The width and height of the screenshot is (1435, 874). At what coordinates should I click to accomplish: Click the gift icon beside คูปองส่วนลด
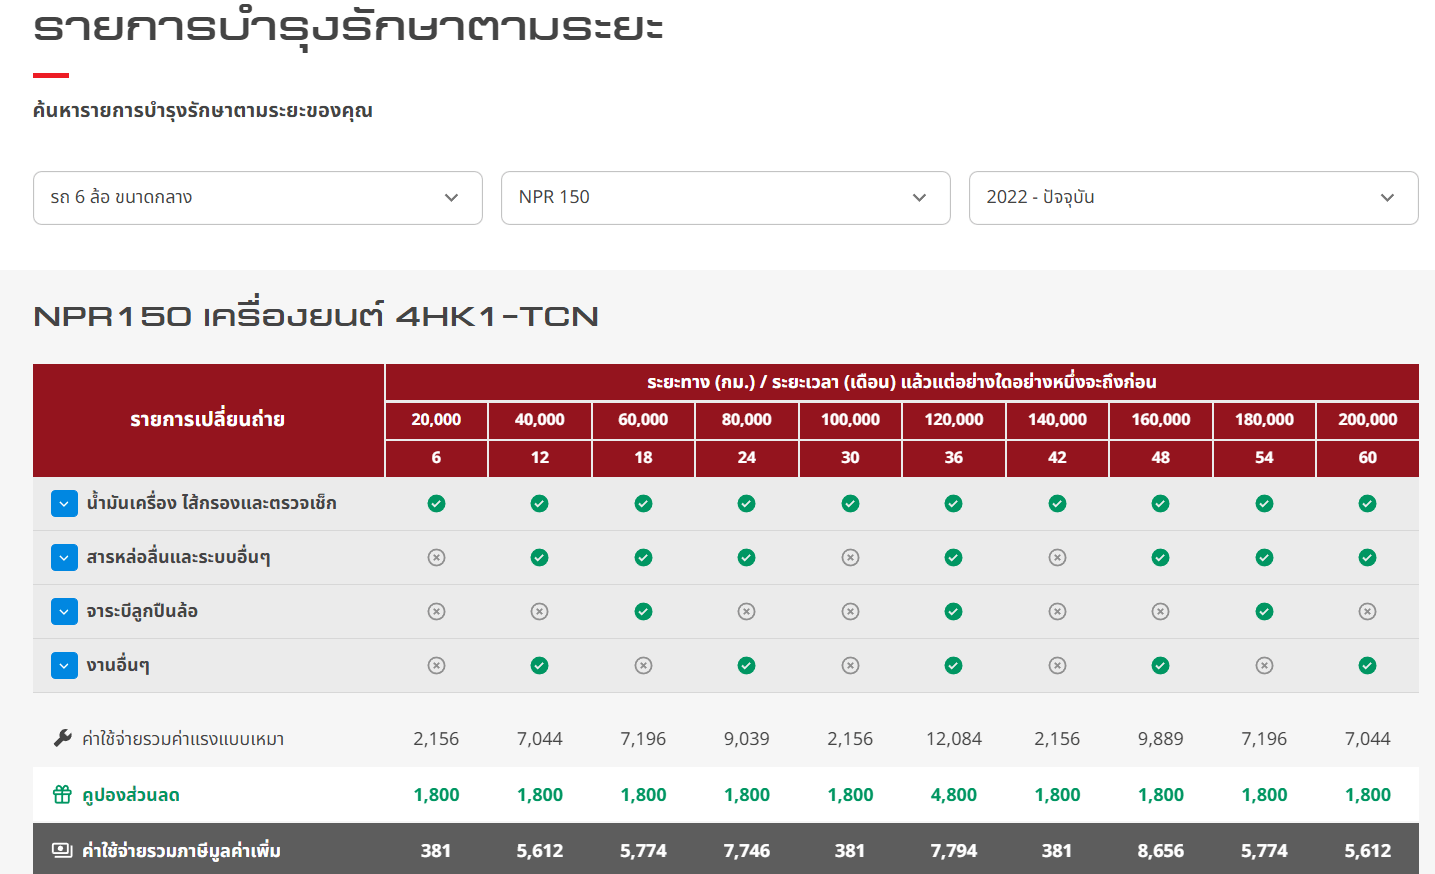point(62,795)
